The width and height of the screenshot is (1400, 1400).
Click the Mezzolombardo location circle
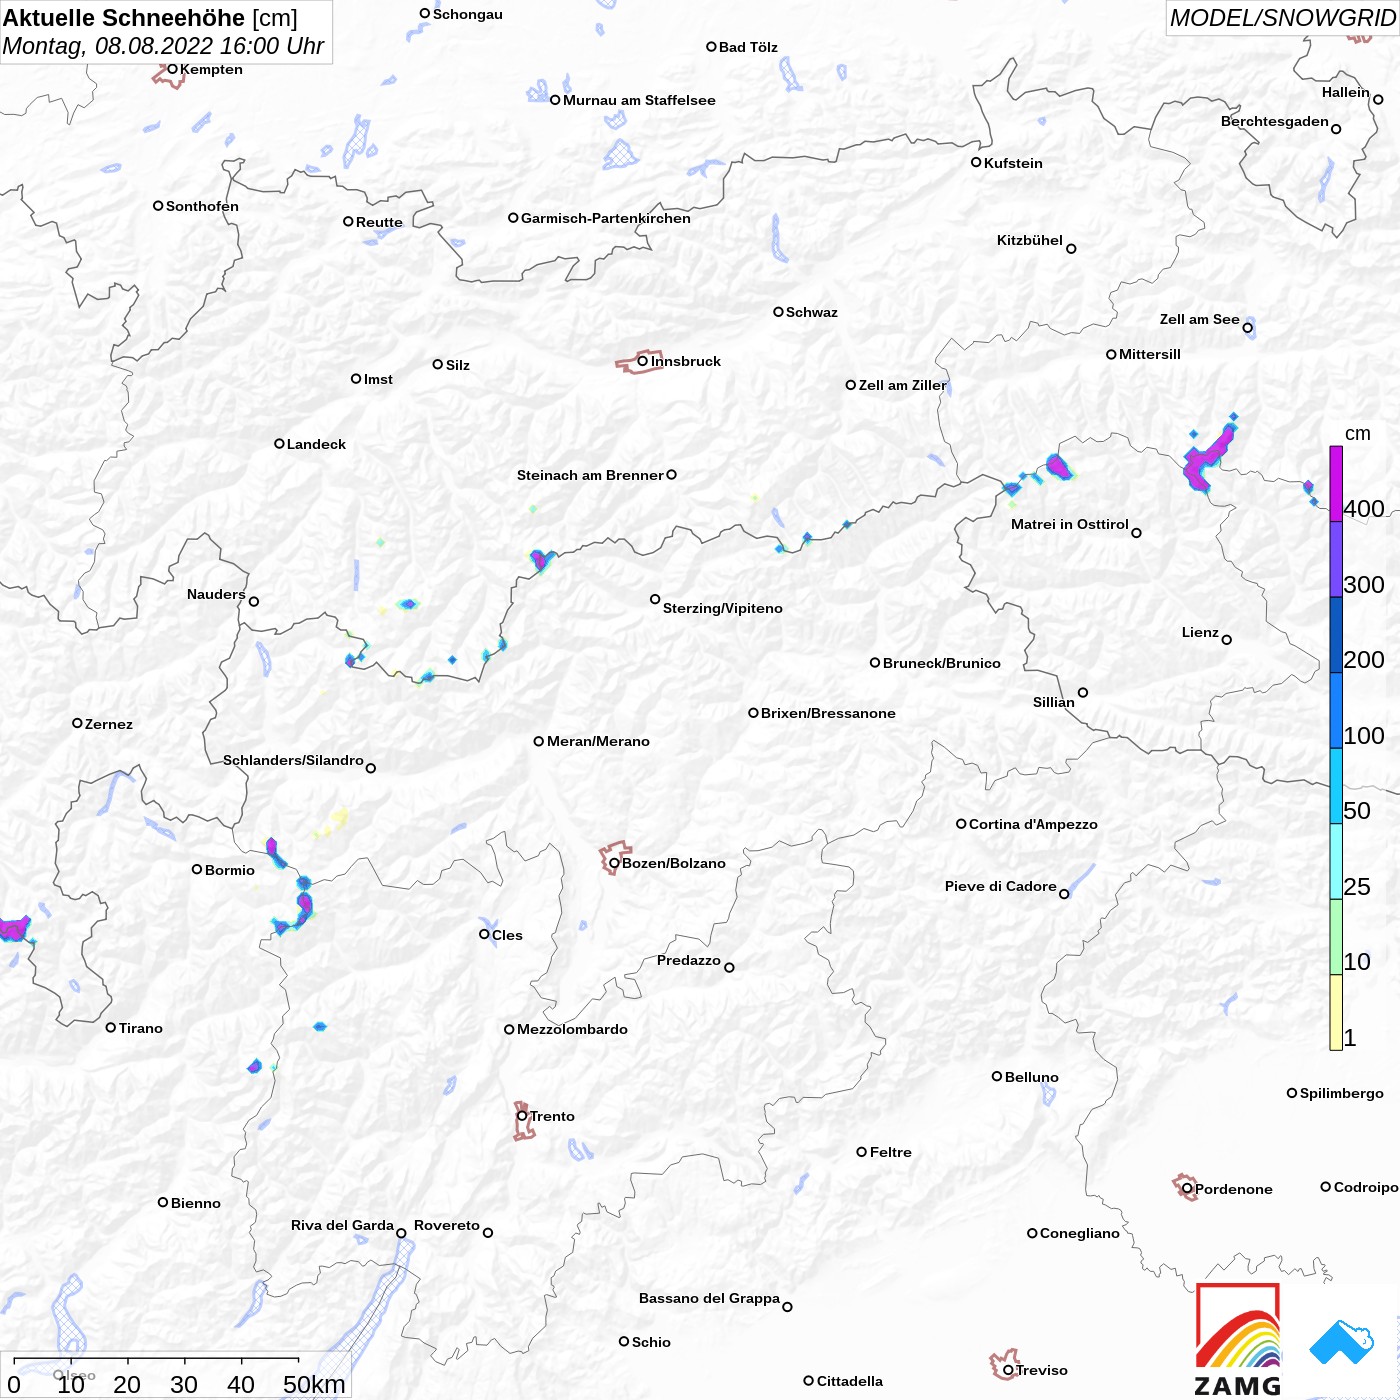[509, 1029]
